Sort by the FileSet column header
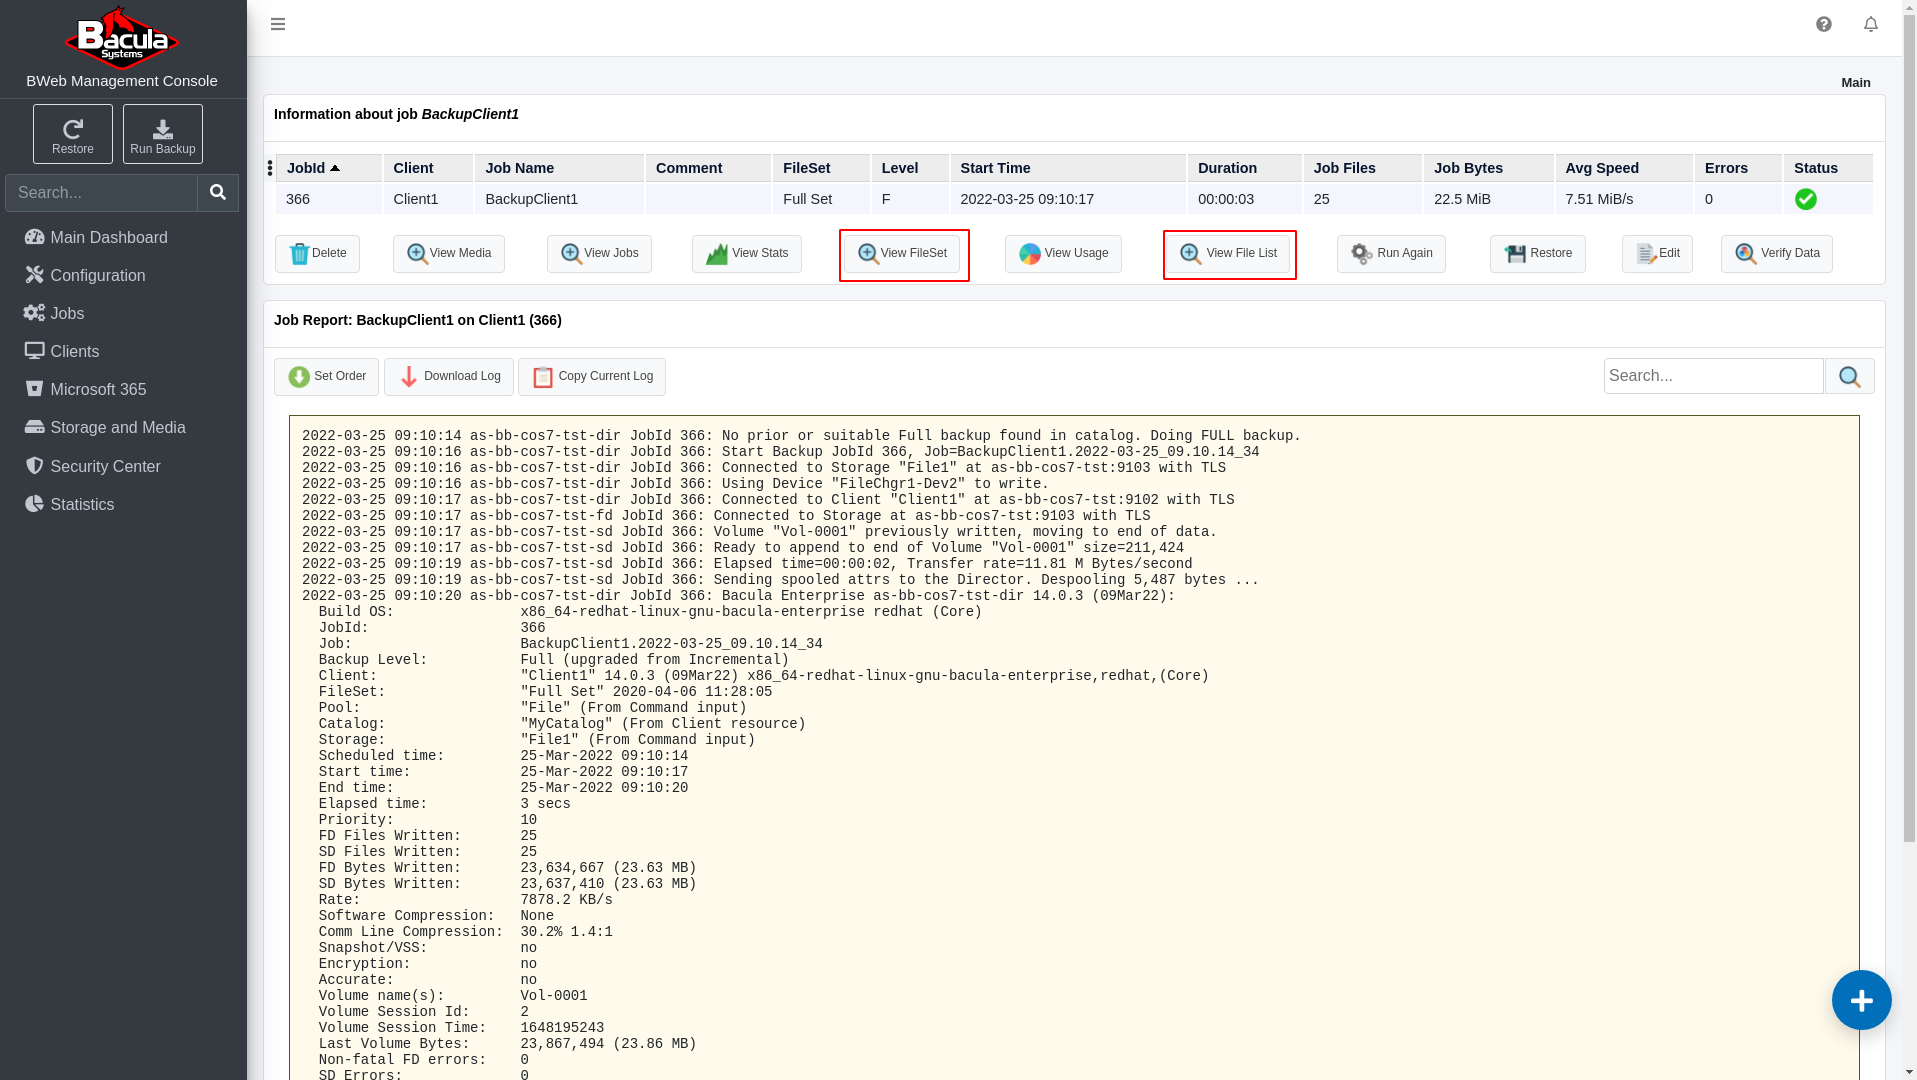The width and height of the screenshot is (1917, 1080). point(821,168)
